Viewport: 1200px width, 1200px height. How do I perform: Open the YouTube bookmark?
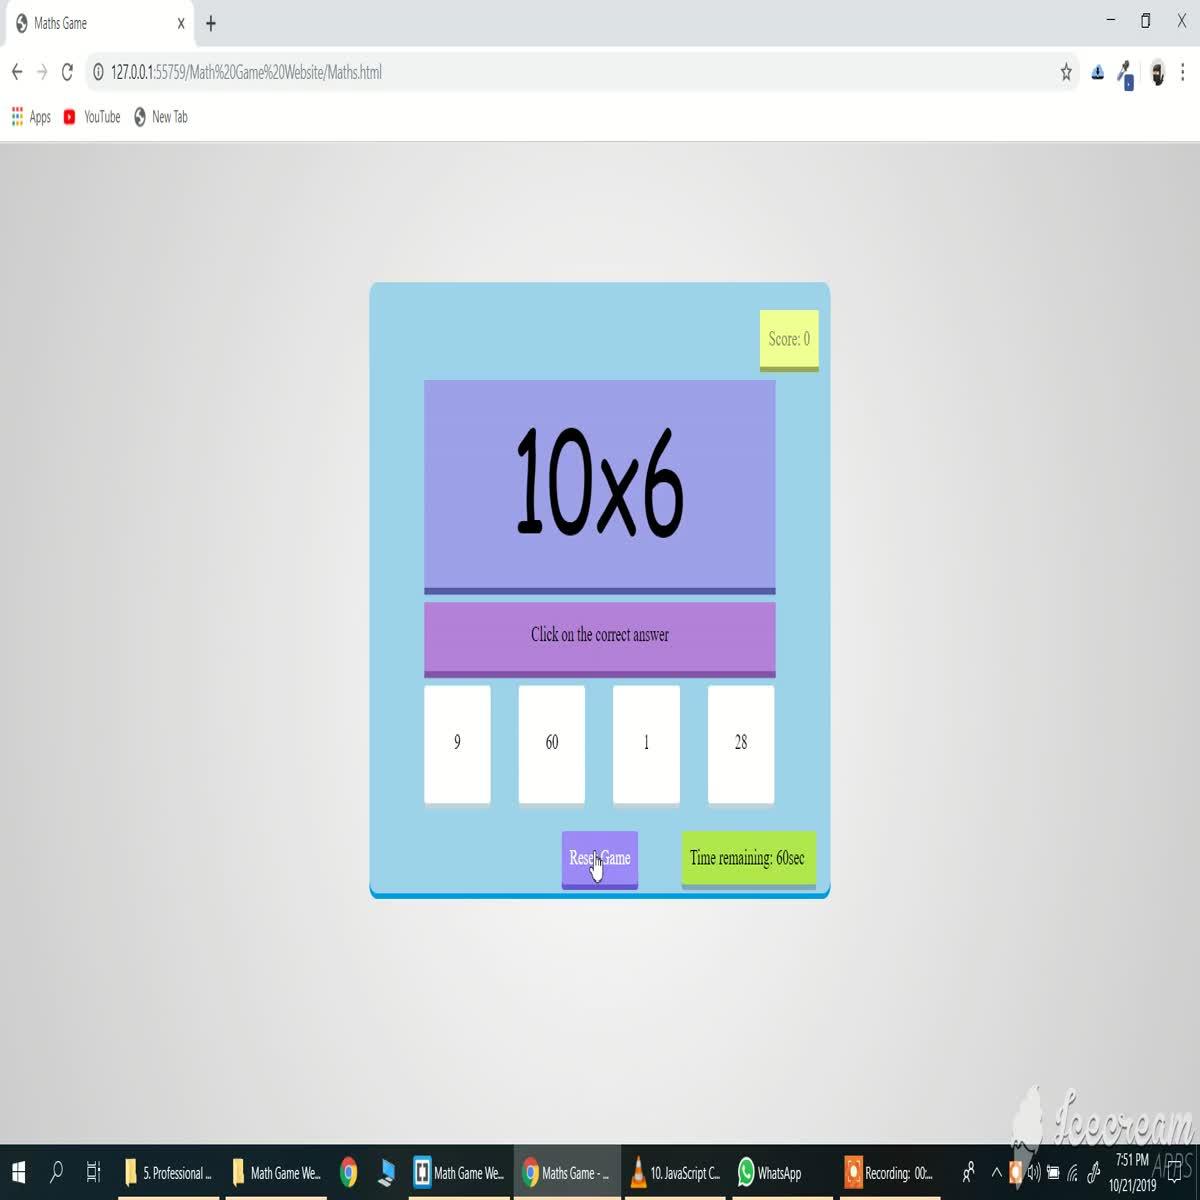coord(92,117)
